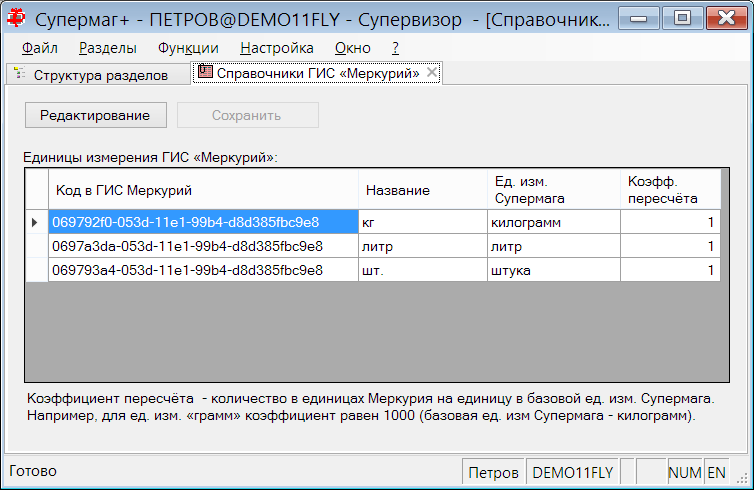The width and height of the screenshot is (754, 490).
Task: Click the Структура разделов tab tree icon
Action: click(x=20, y=74)
